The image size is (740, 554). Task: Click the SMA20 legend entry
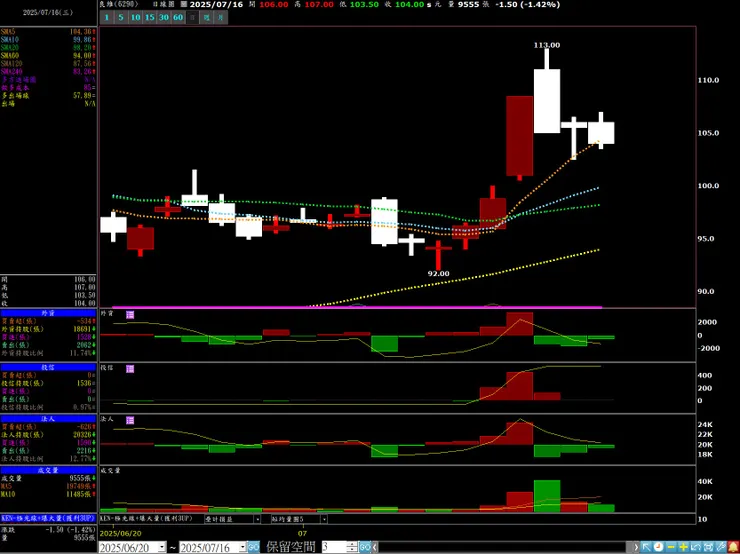click(48, 48)
